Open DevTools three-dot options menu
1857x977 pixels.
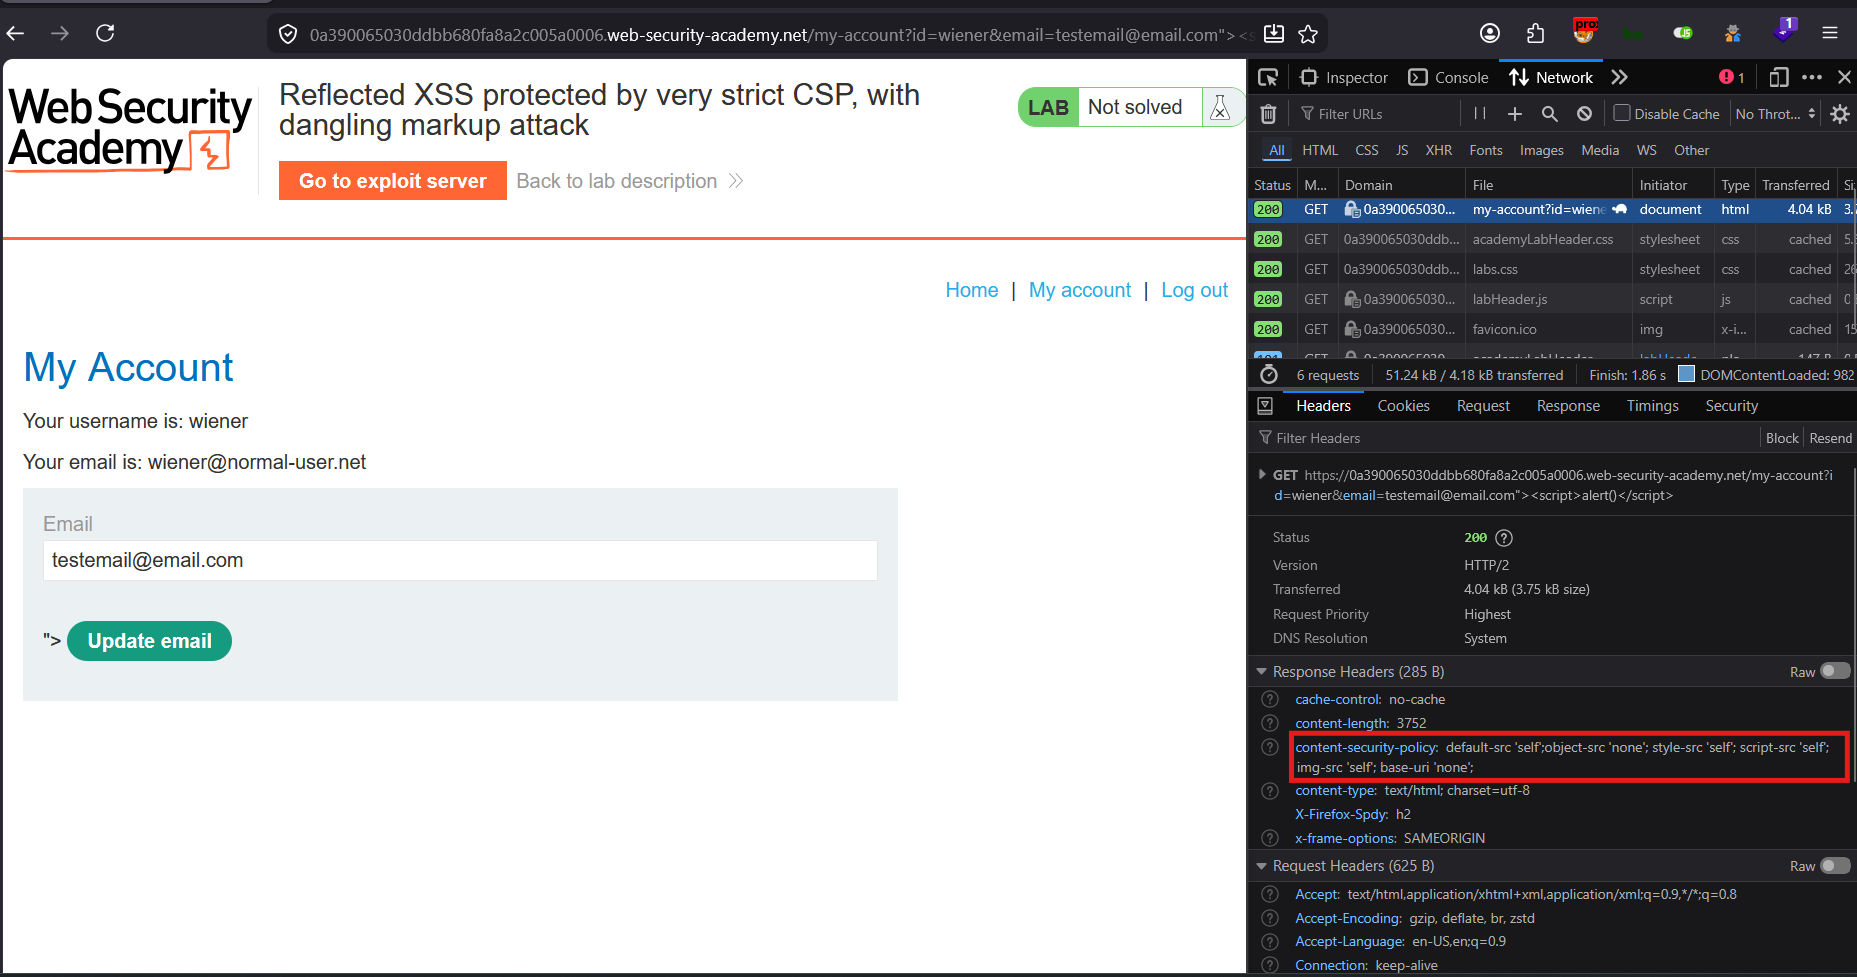(x=1812, y=77)
